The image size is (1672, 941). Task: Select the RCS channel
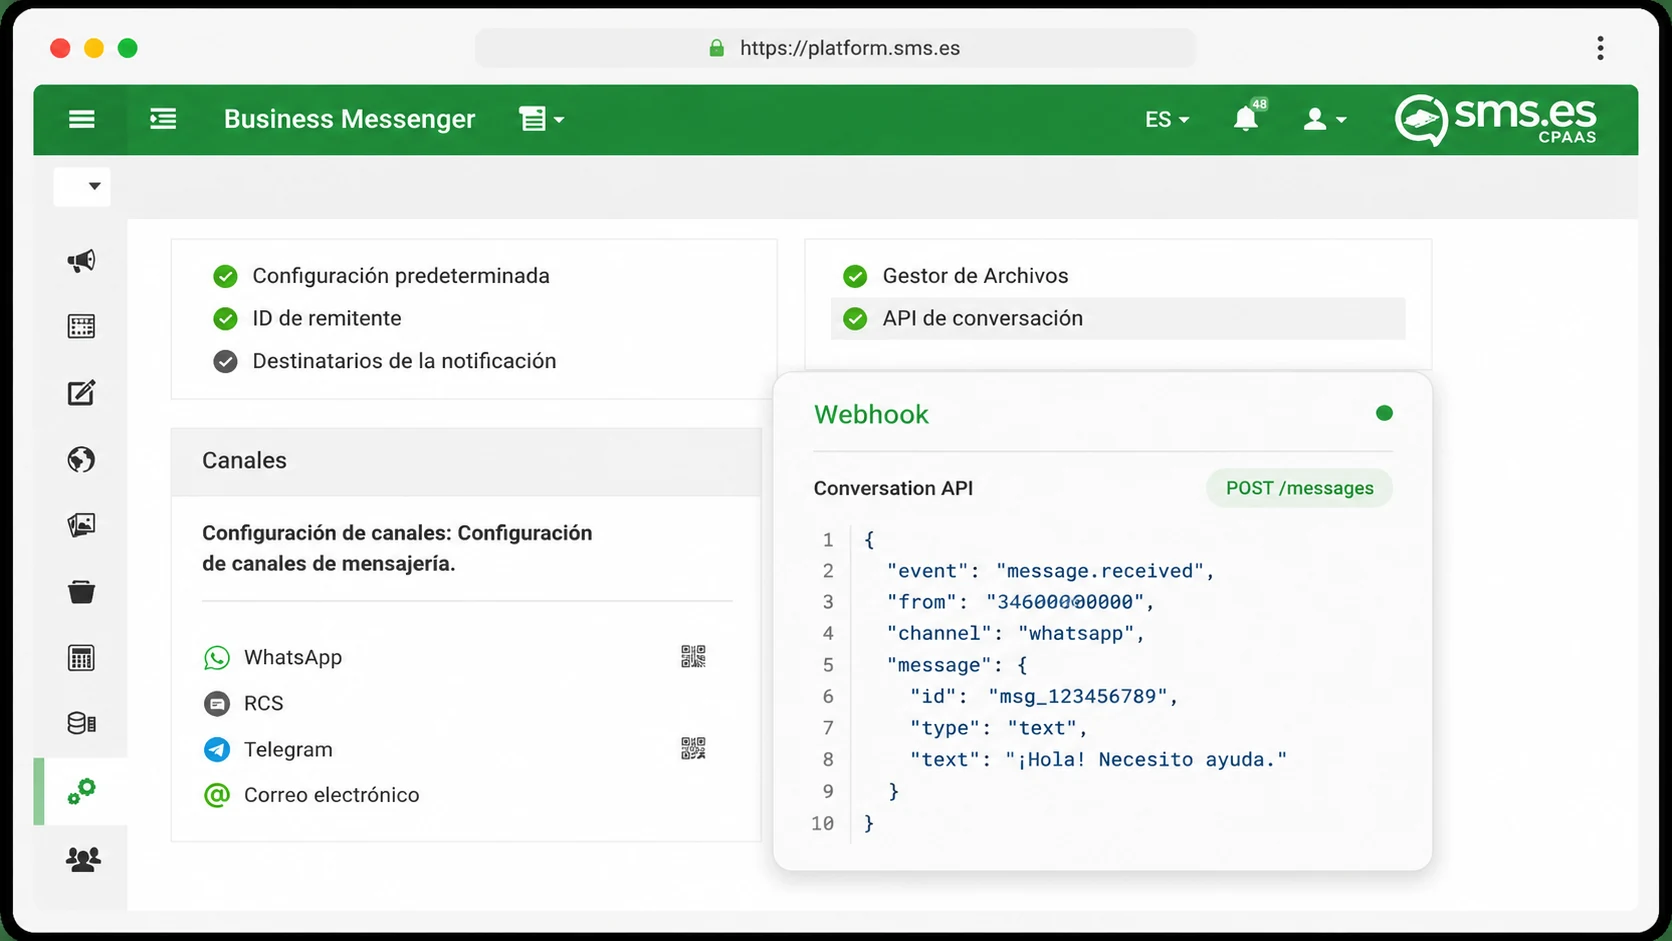pos(264,703)
